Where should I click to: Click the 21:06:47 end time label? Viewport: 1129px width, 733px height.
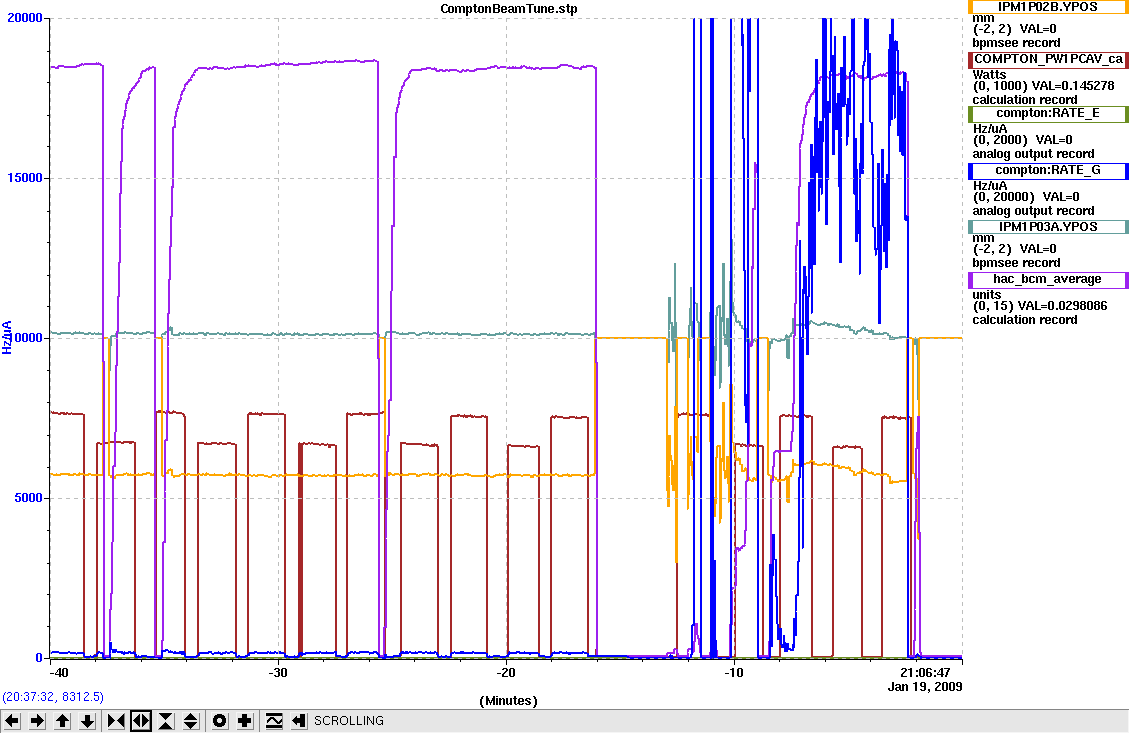[x=925, y=673]
